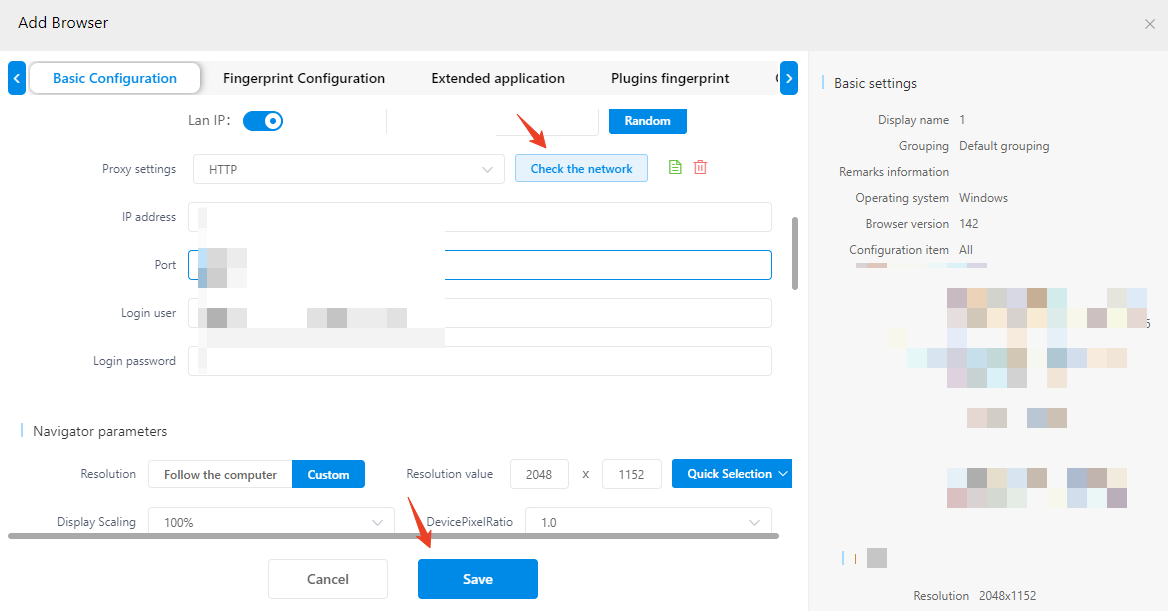This screenshot has height=611, width=1168.
Task: Click the Cancel button
Action: tap(328, 579)
